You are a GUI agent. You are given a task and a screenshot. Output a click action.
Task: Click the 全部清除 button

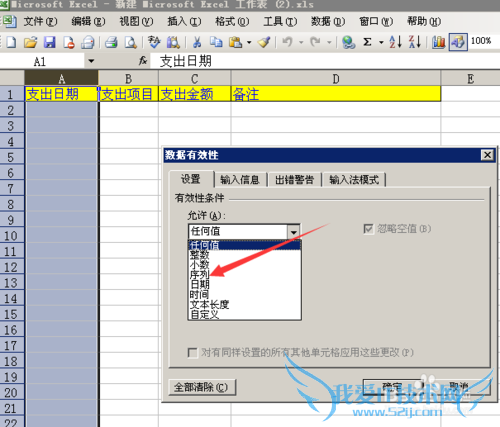pos(202,387)
